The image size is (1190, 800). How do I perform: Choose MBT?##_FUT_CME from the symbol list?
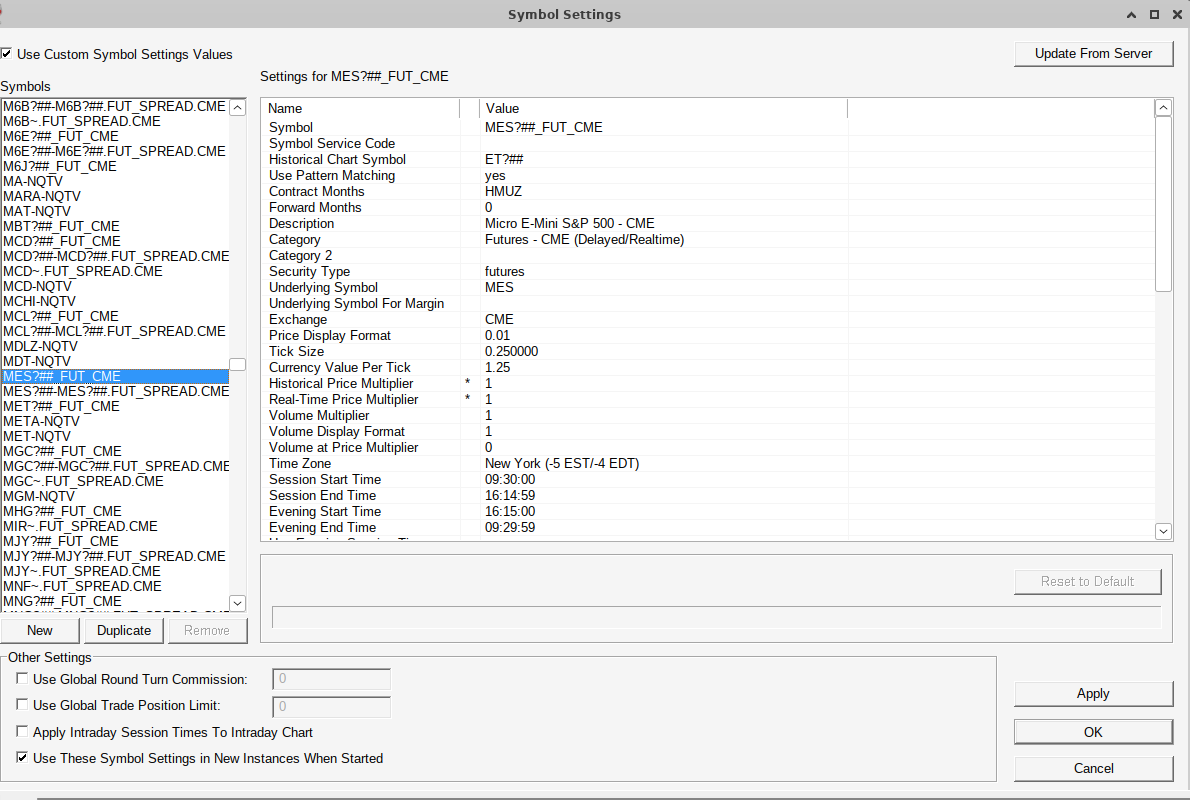(x=61, y=226)
